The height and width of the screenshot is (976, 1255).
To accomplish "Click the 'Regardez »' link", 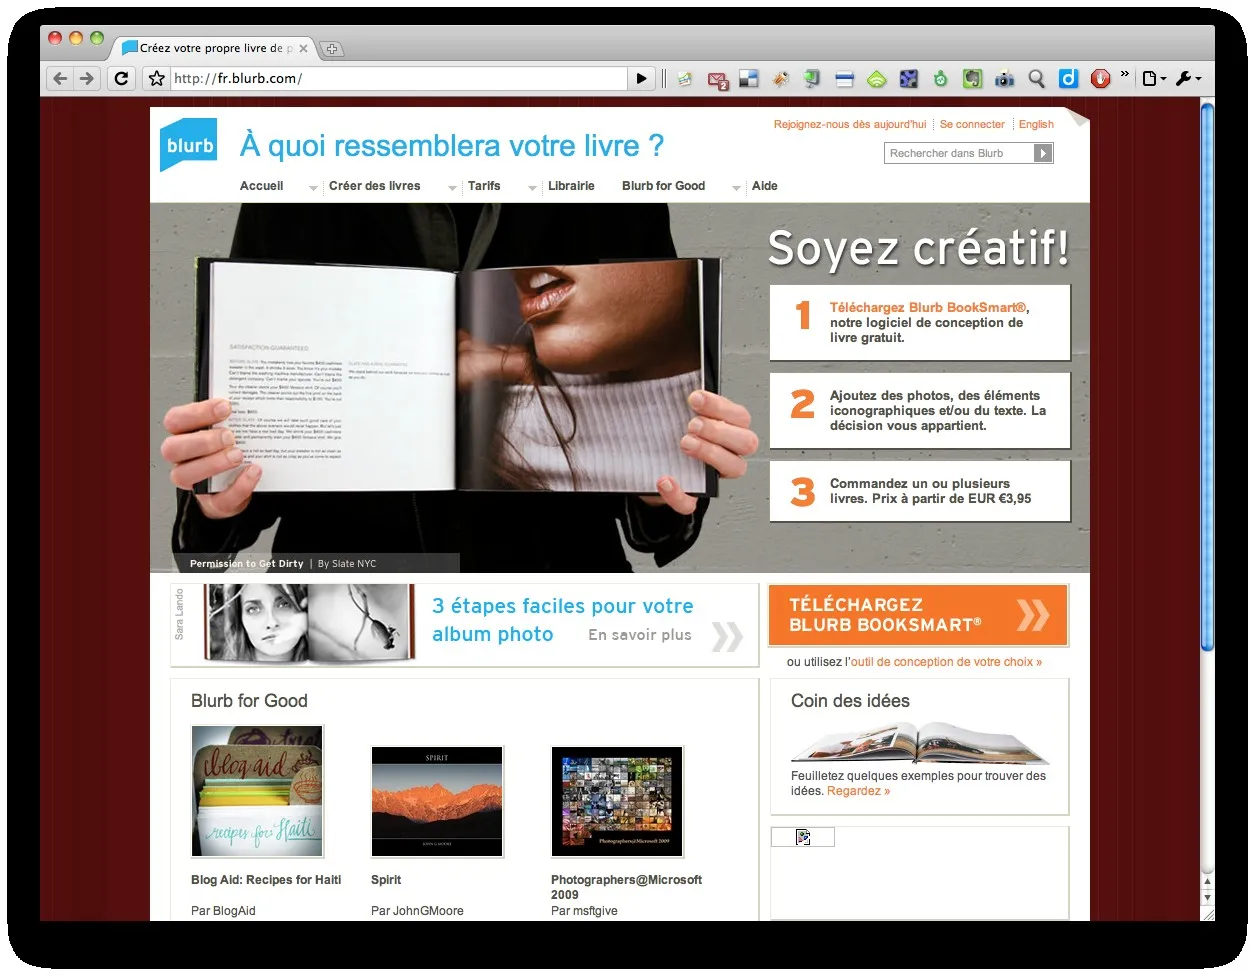I will (x=858, y=791).
